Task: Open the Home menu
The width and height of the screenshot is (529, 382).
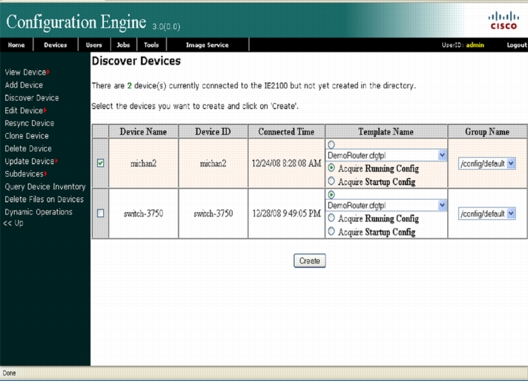Action: 16,45
